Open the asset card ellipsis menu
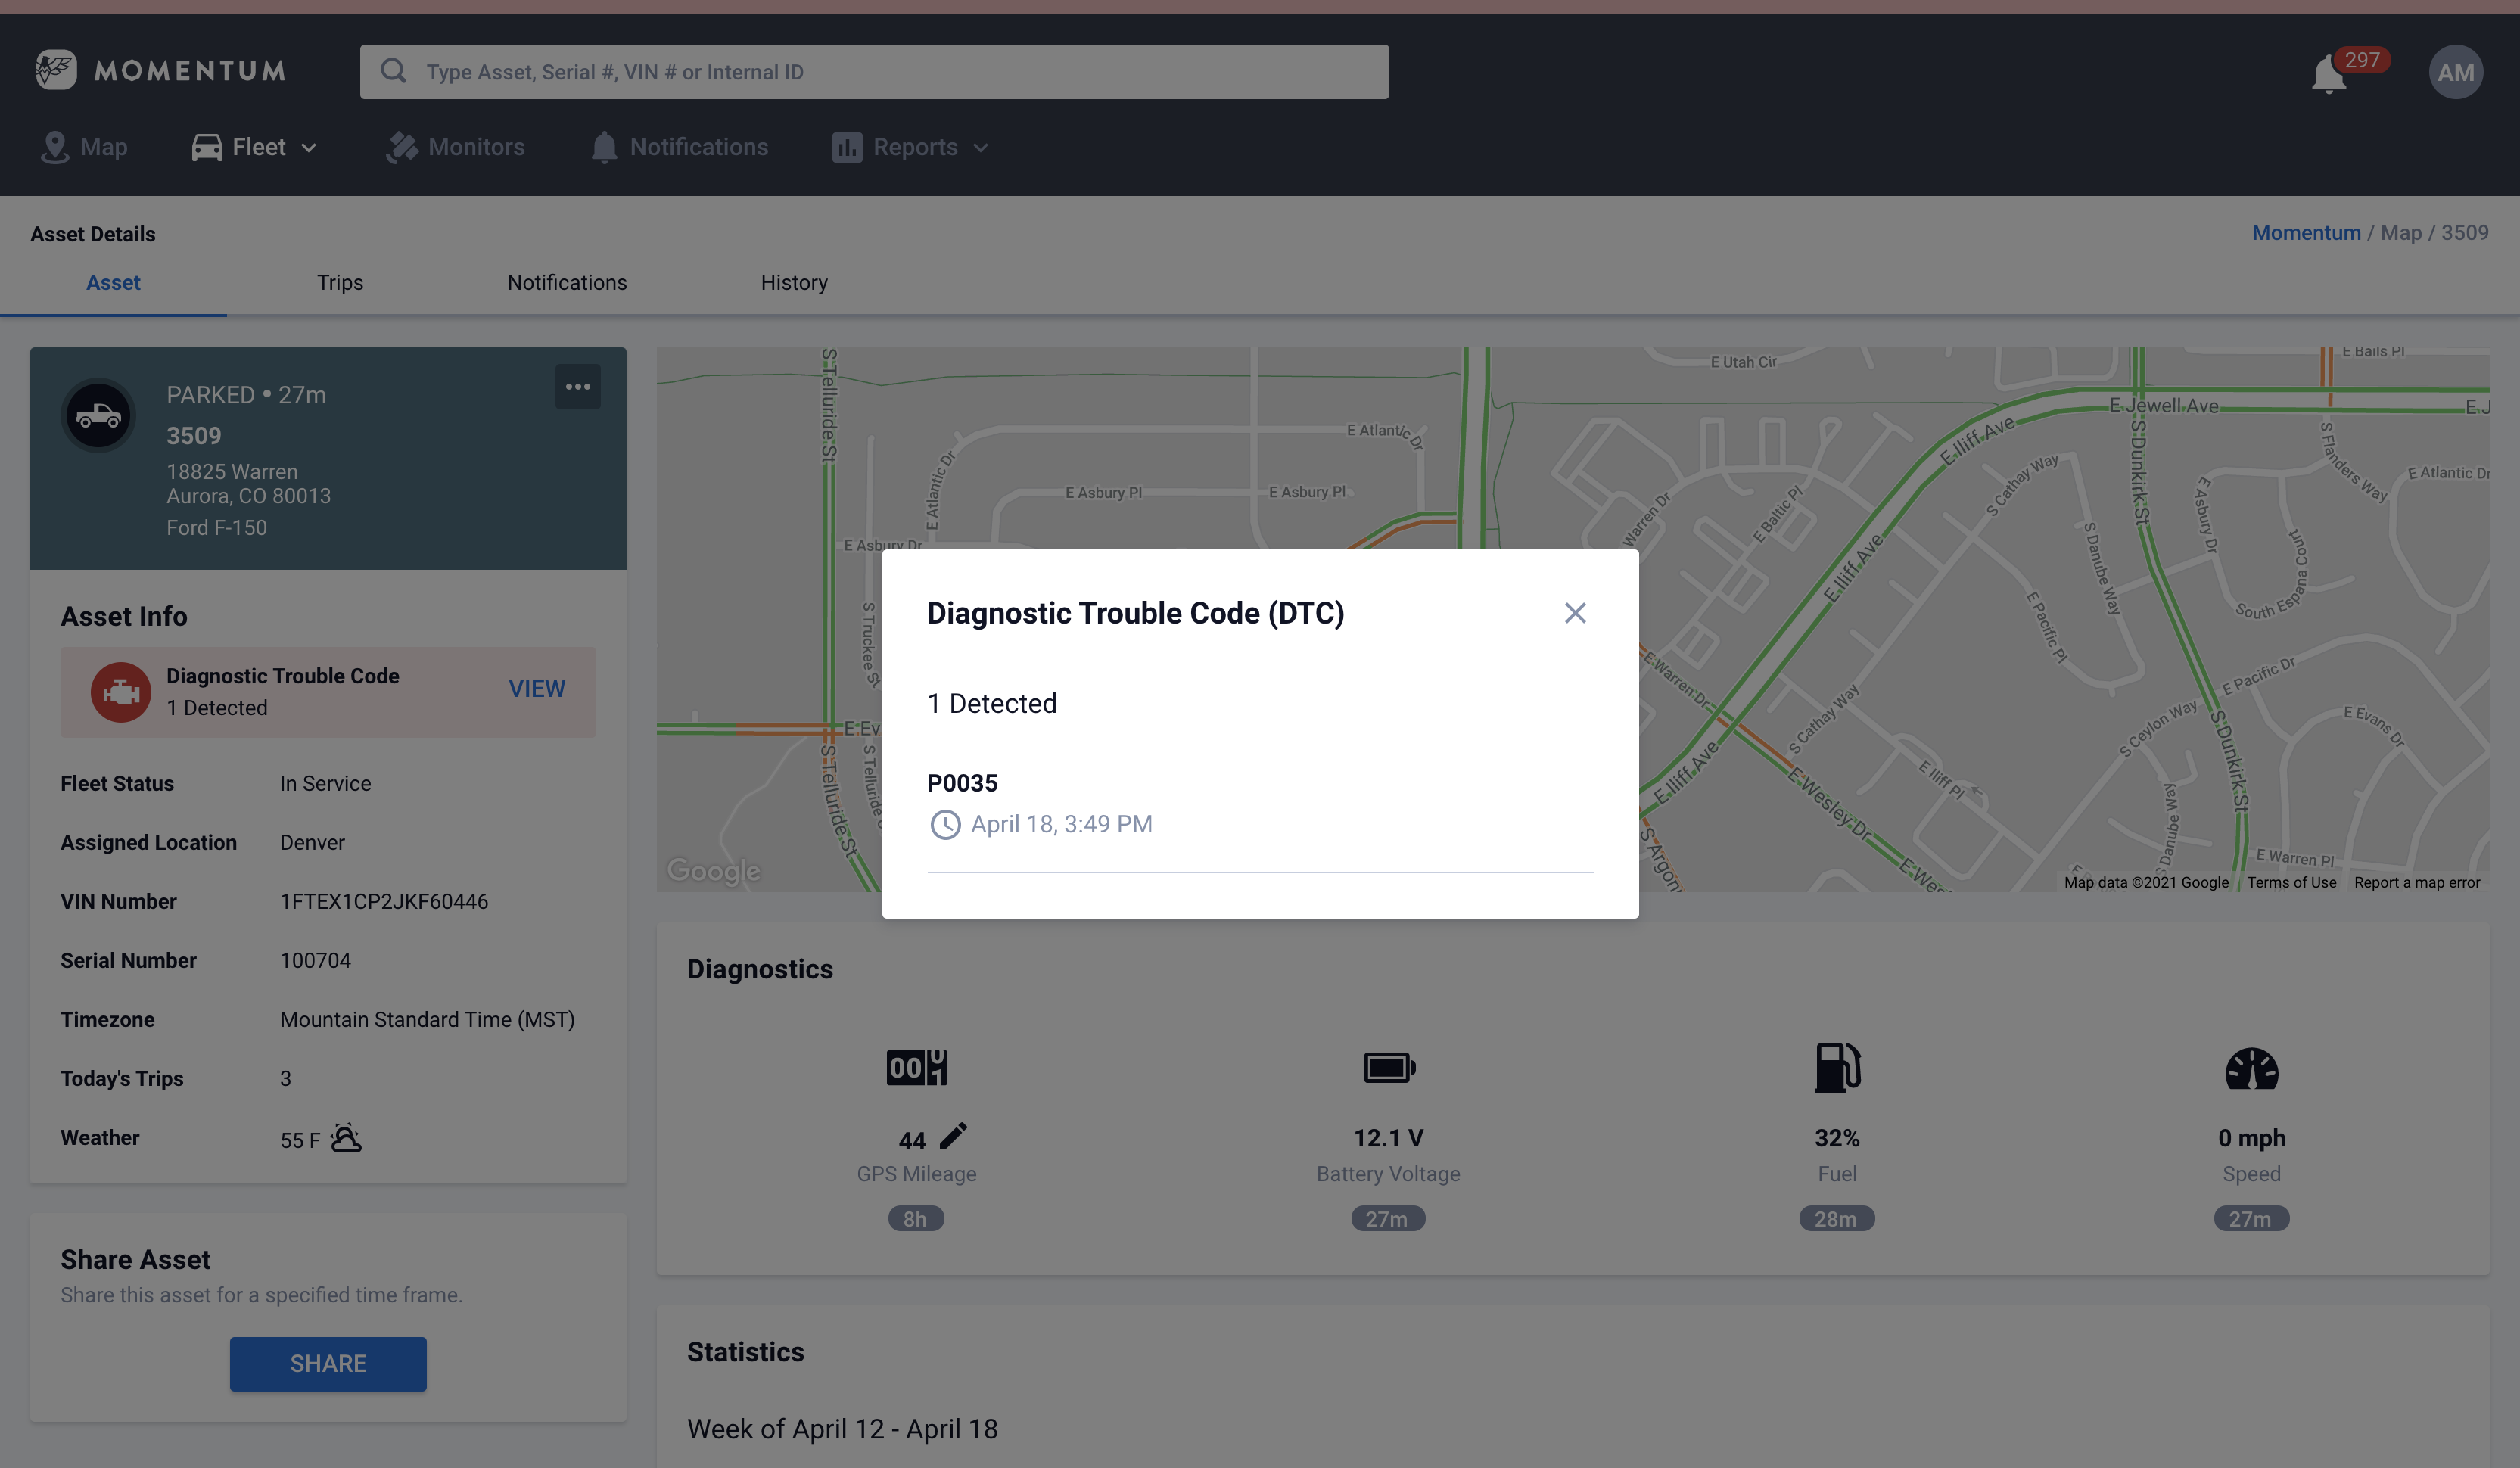2520x1468 pixels. [578, 386]
